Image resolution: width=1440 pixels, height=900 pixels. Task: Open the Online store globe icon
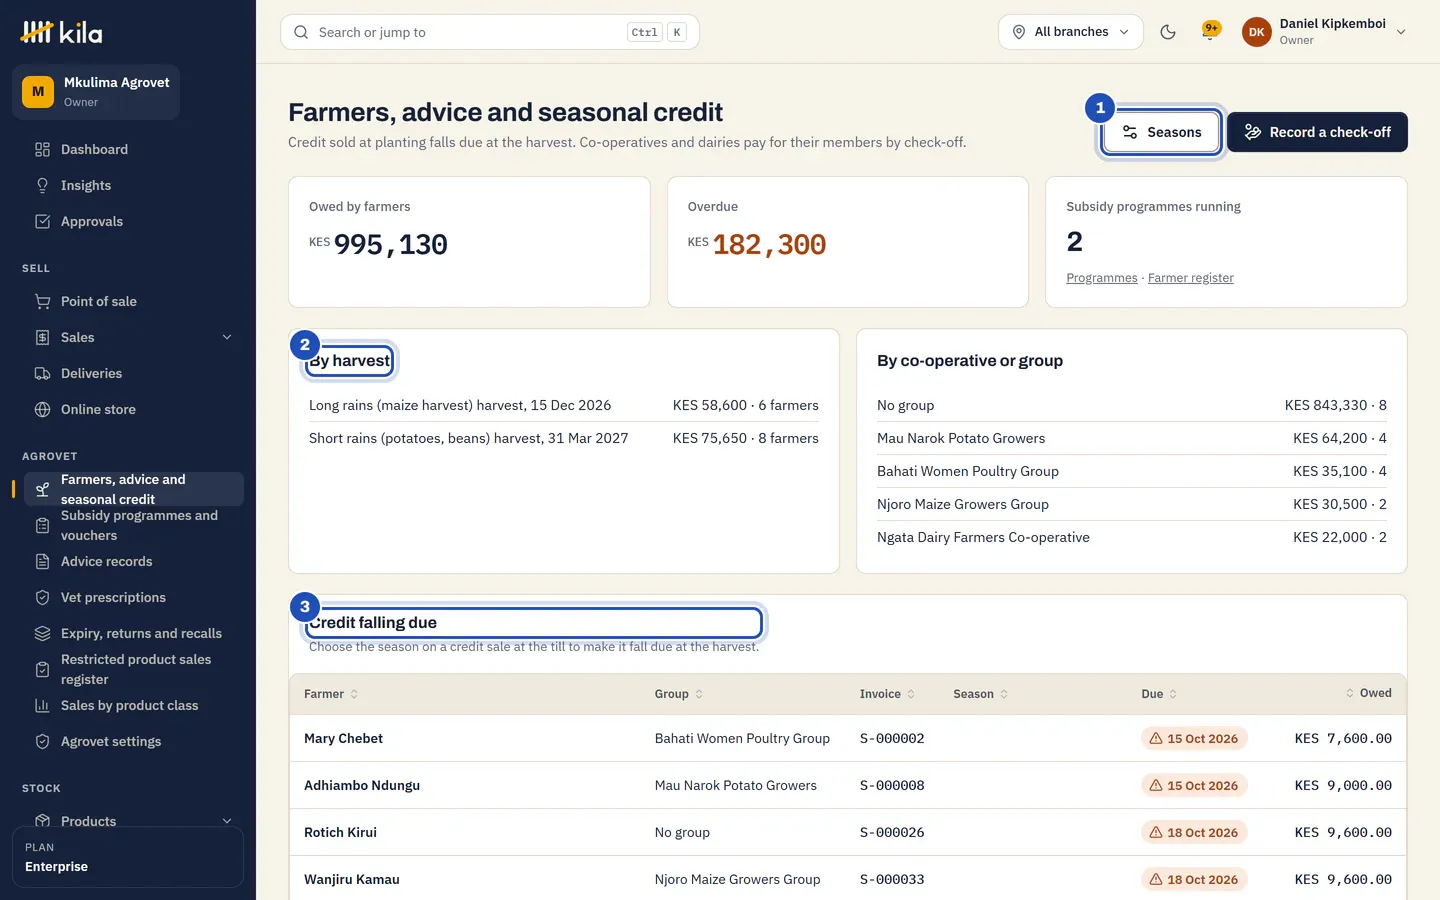[x=42, y=410]
